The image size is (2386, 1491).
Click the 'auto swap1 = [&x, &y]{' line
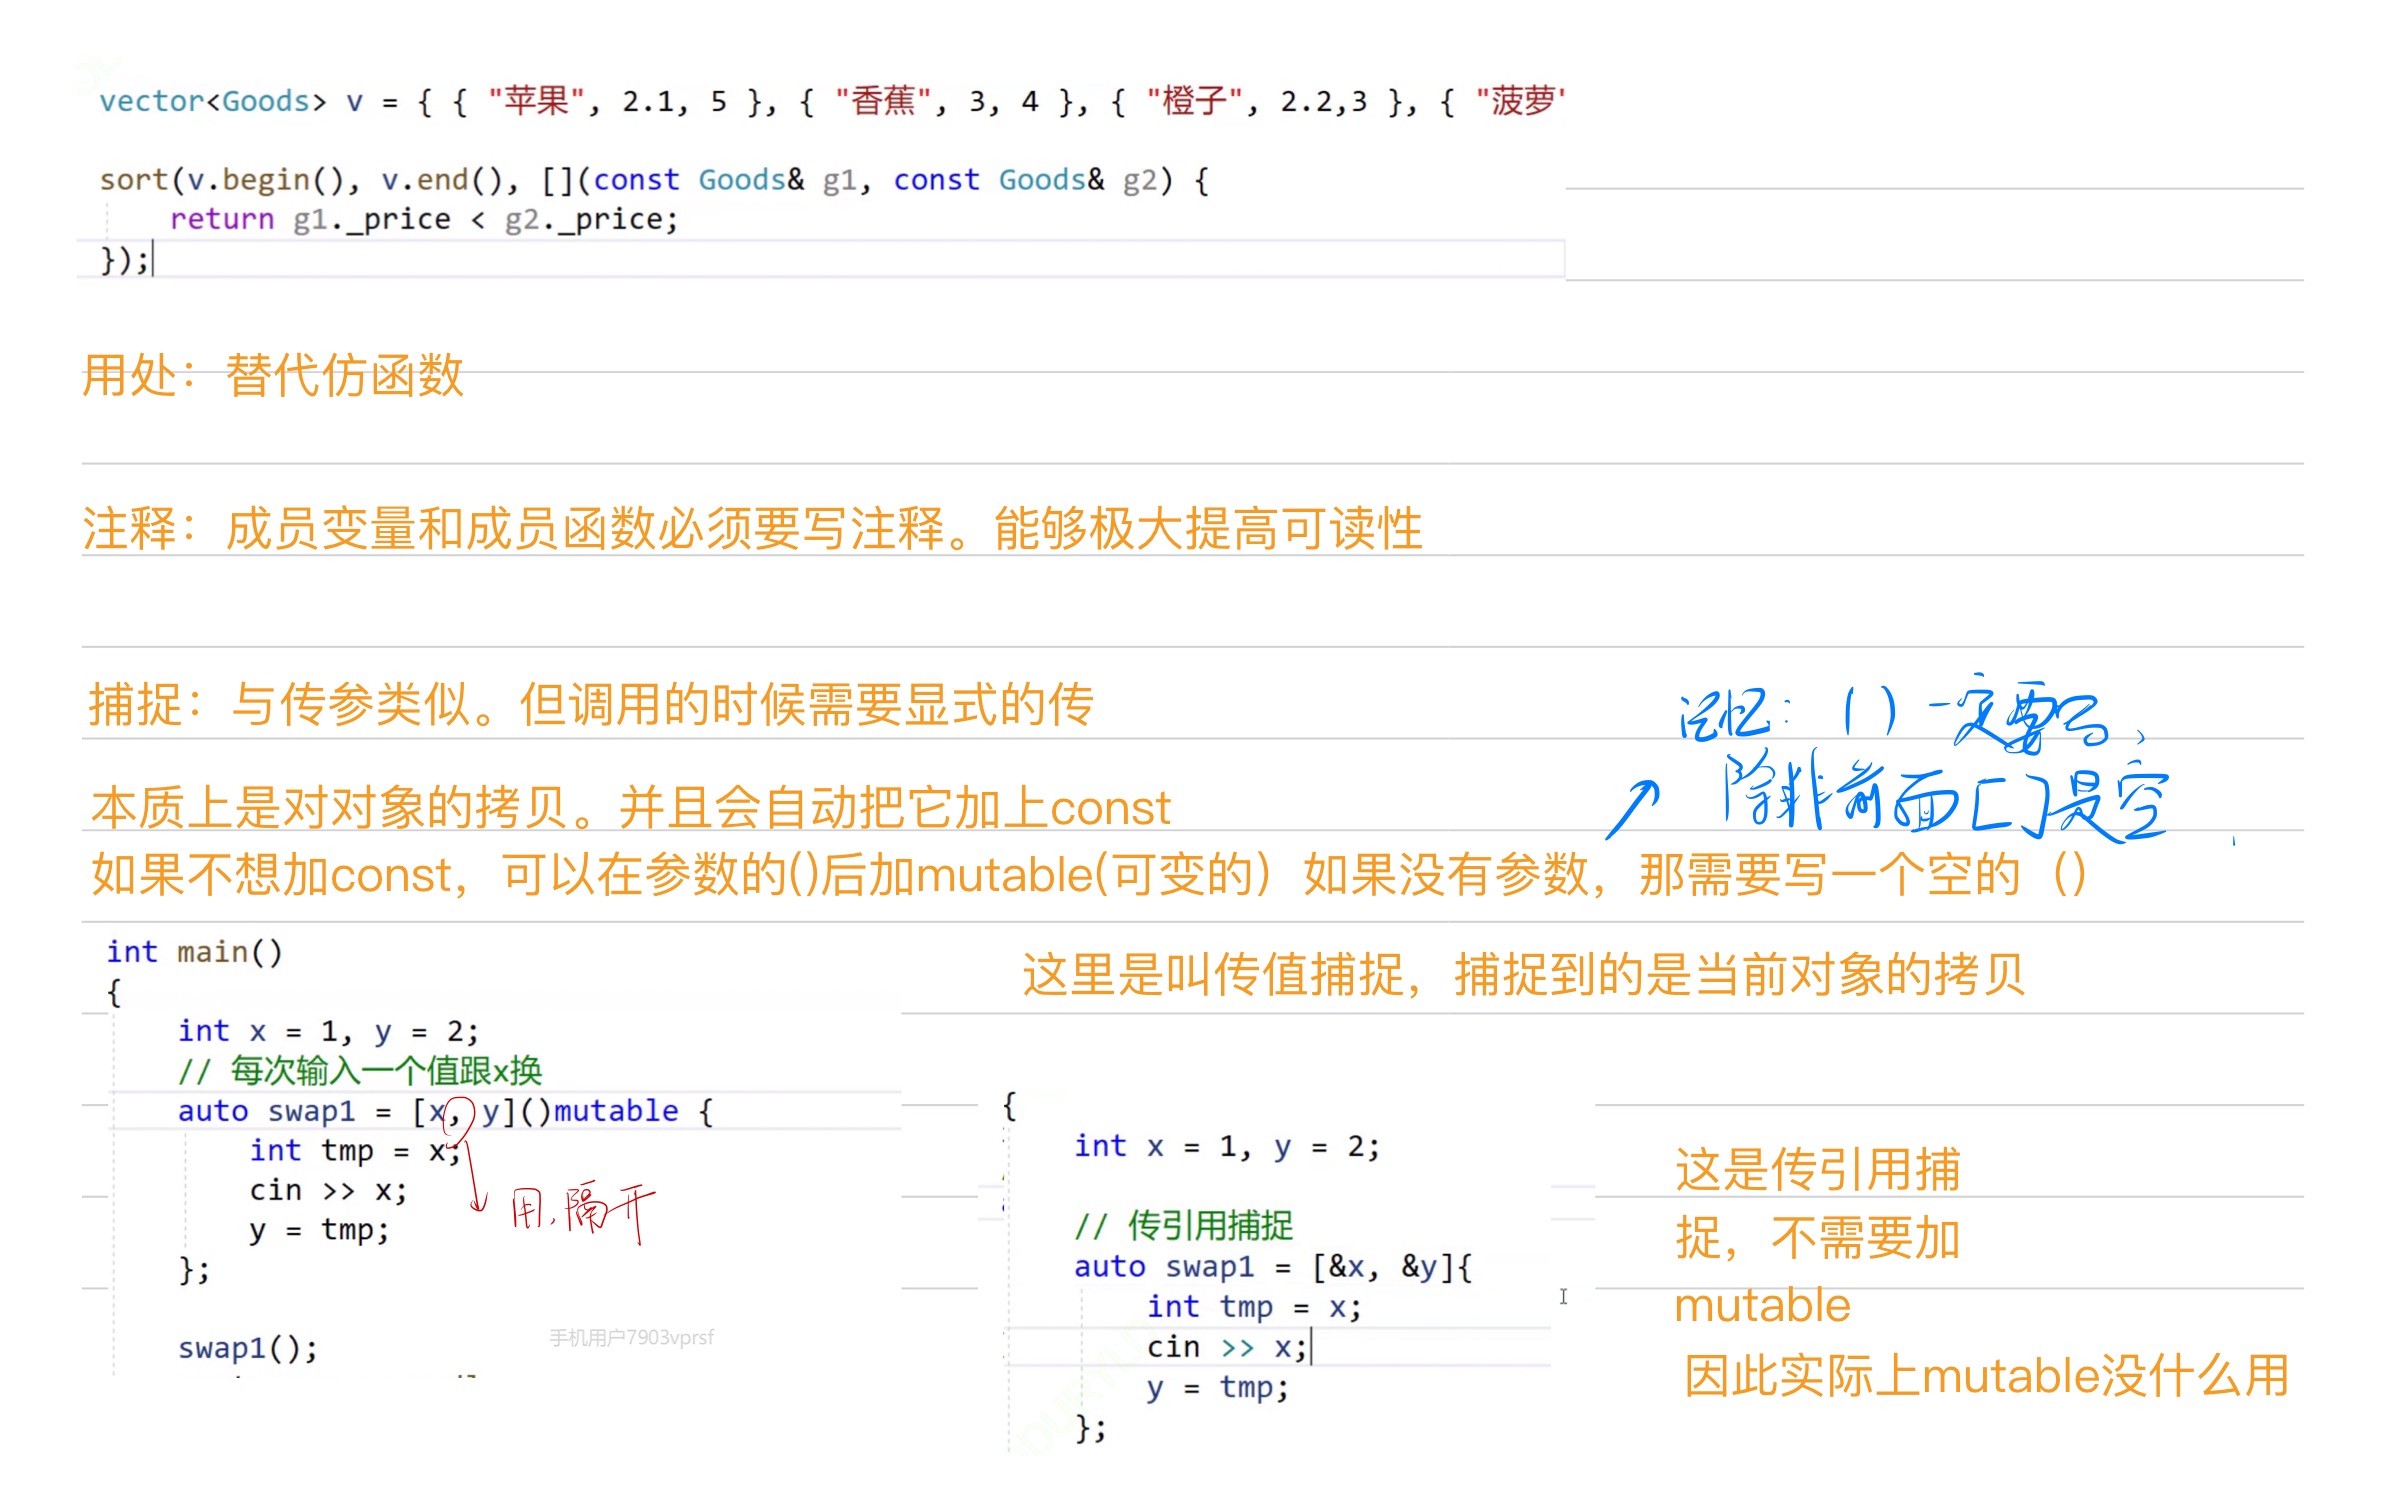[1272, 1267]
